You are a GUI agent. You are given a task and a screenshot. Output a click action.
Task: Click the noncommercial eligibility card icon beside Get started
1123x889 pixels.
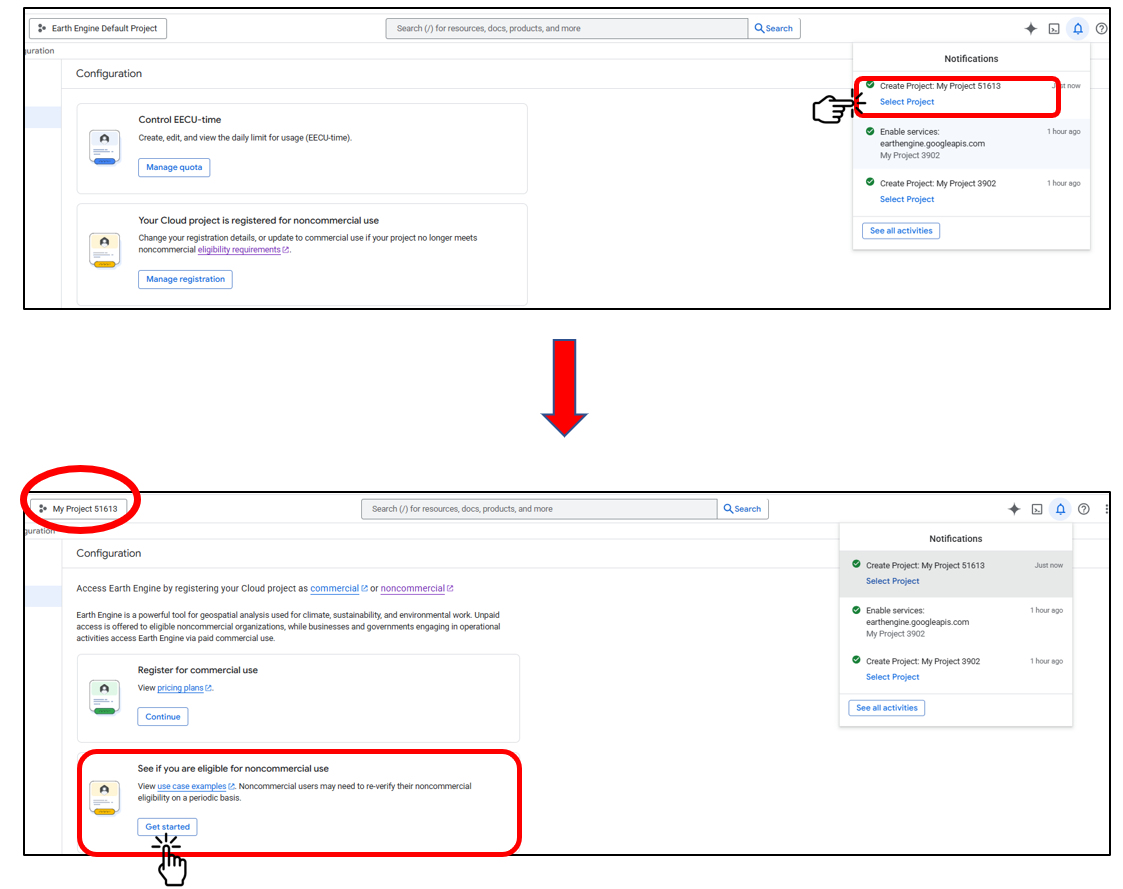coord(104,797)
